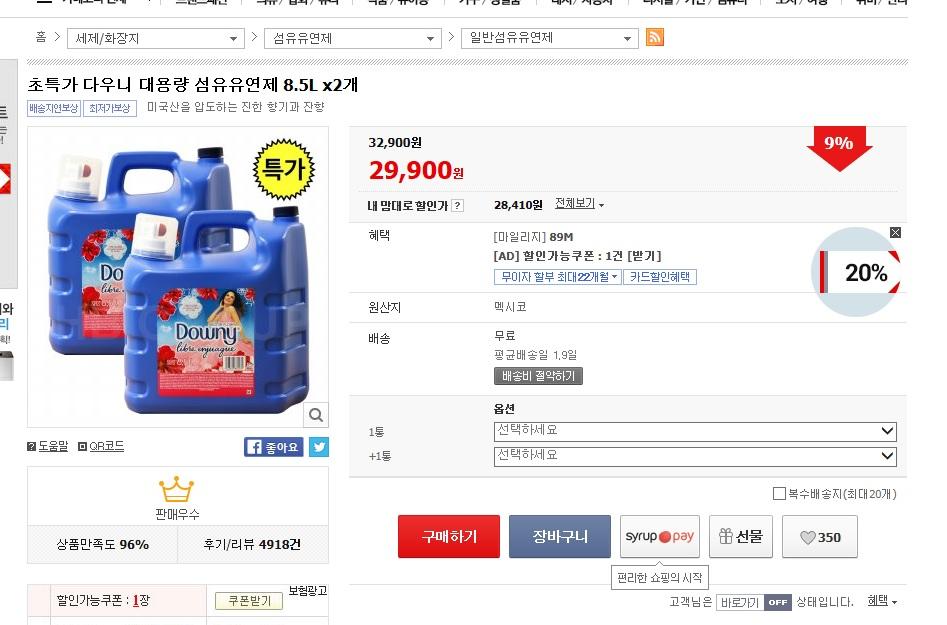Viewport: 947px width, 625px height.
Task: Click the 도움말 help icon
Action: click(x=31, y=446)
